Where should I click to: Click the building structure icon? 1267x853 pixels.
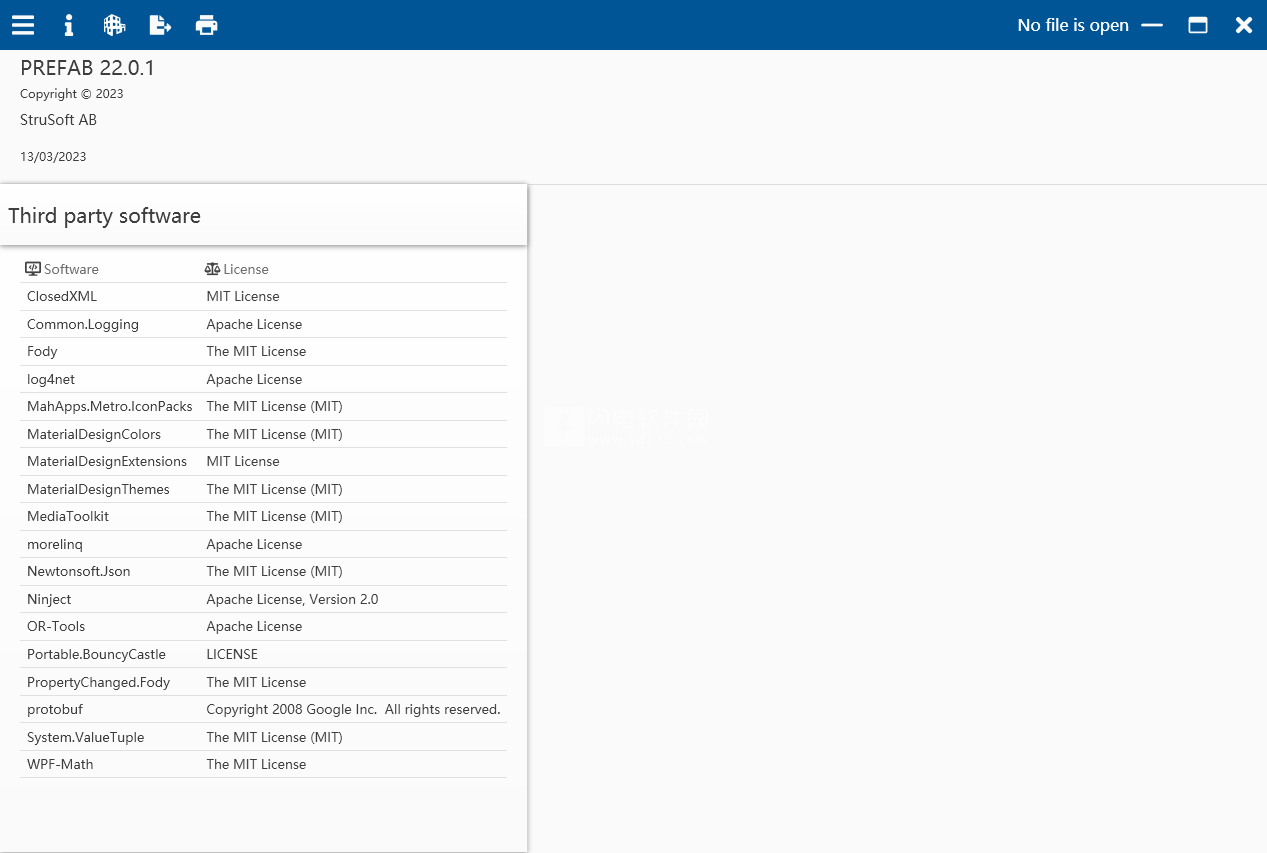tap(114, 25)
